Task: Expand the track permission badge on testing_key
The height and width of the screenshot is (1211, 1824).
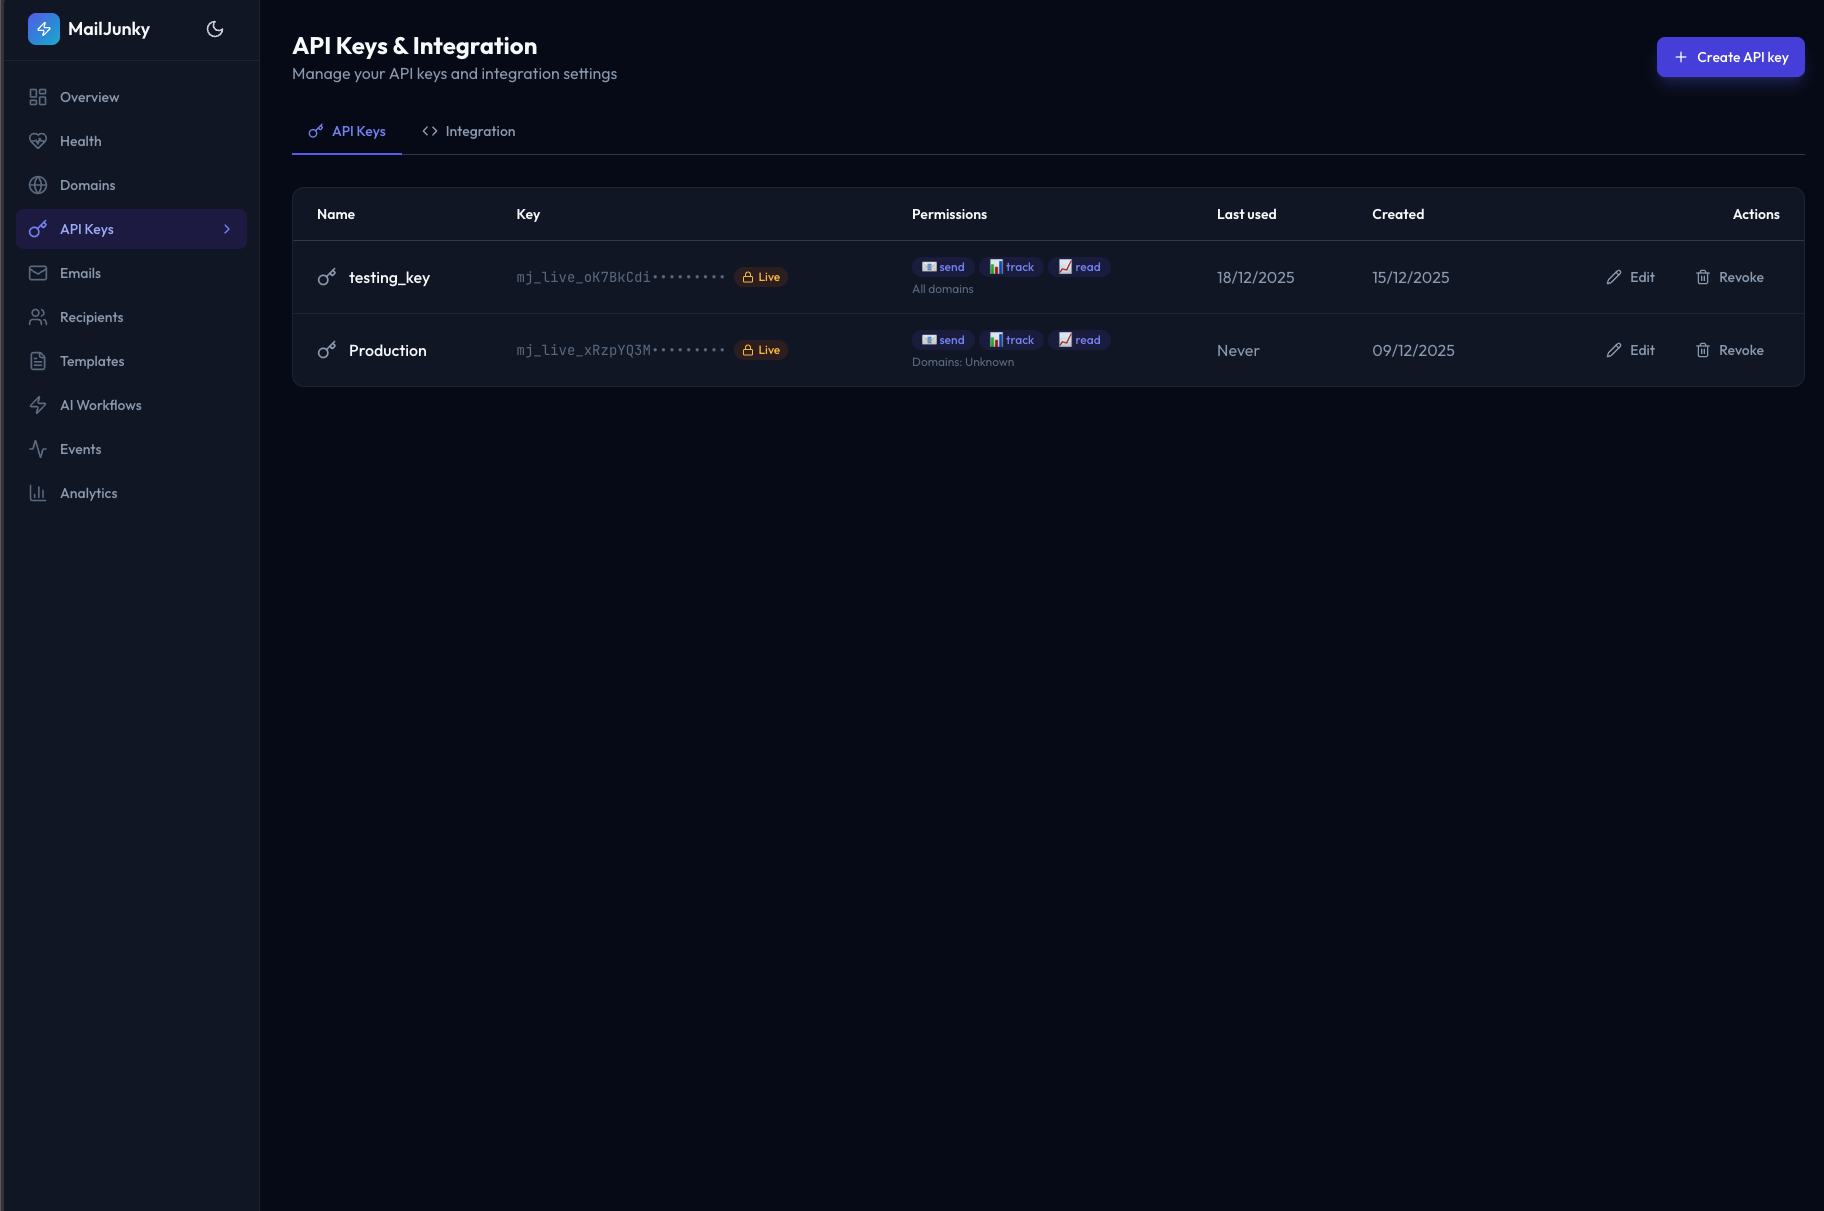Action: coord(1013,267)
